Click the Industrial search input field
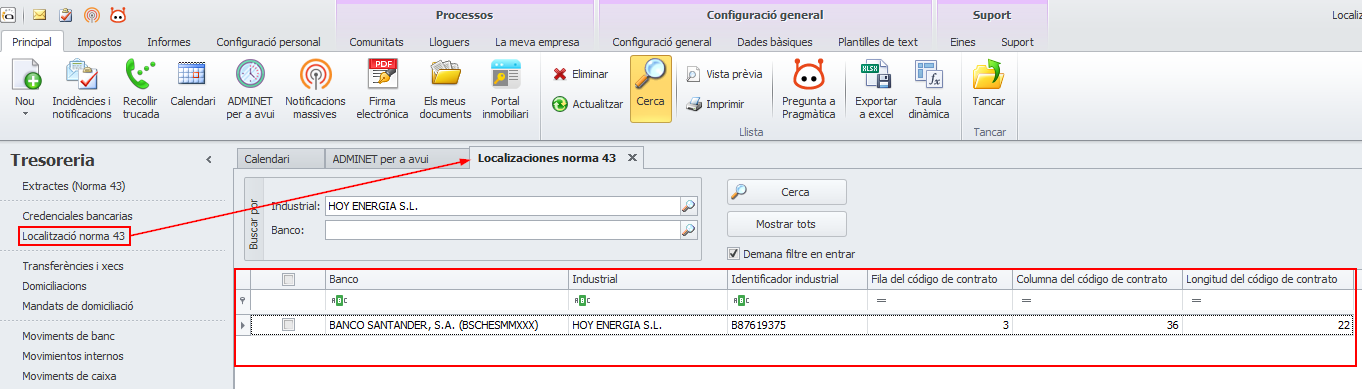Image resolution: width=1362 pixels, height=389 pixels. tap(503, 206)
